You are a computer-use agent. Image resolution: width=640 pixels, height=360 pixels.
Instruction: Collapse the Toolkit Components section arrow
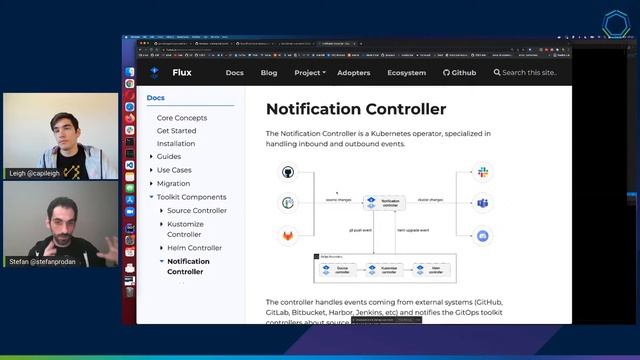point(151,197)
